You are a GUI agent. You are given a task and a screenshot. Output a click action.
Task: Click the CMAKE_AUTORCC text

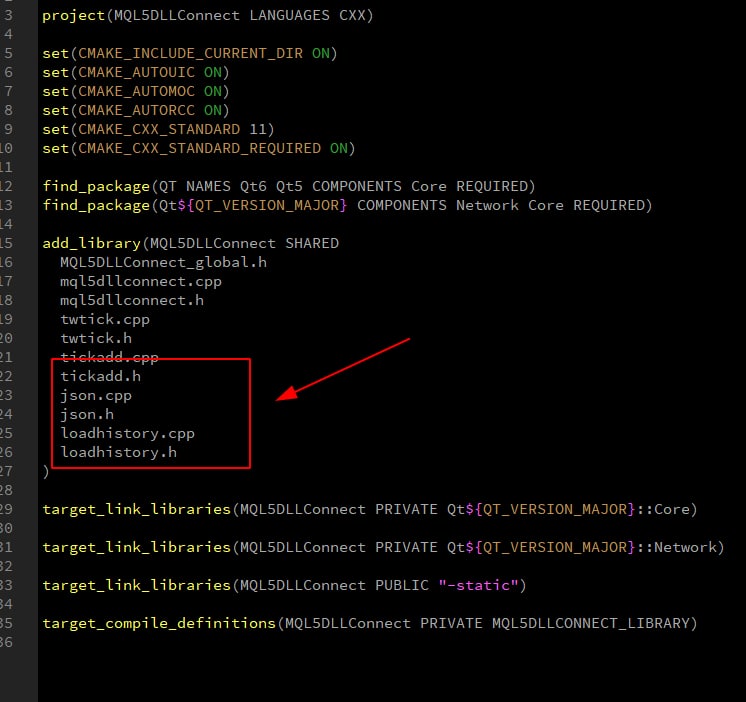pos(137,110)
